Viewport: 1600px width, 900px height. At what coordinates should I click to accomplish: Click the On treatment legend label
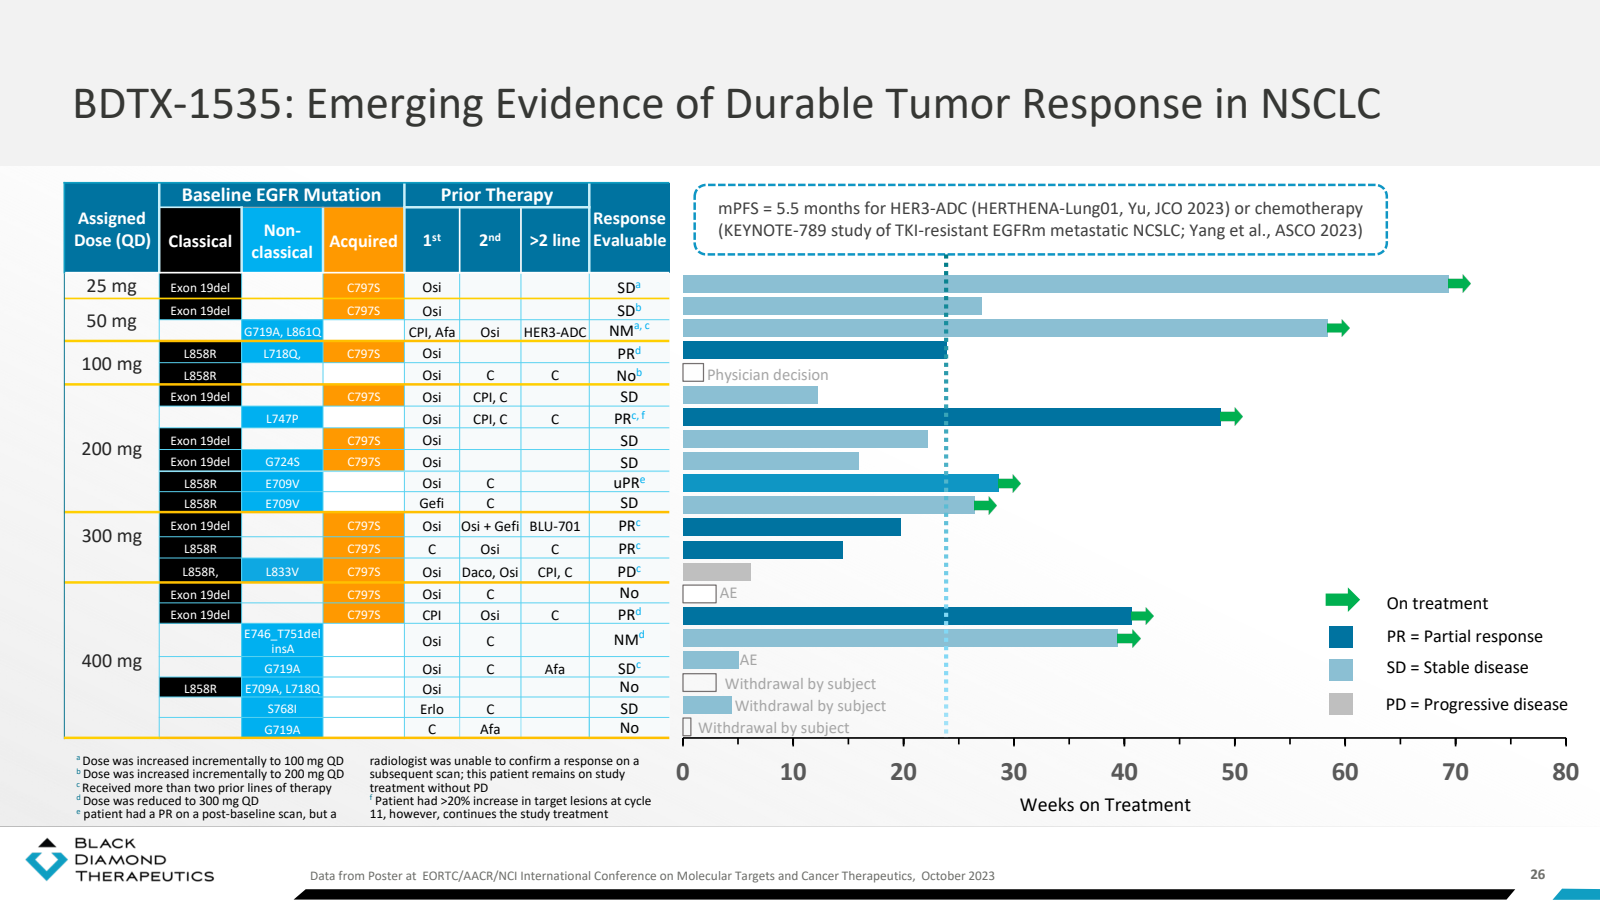tap(1437, 604)
